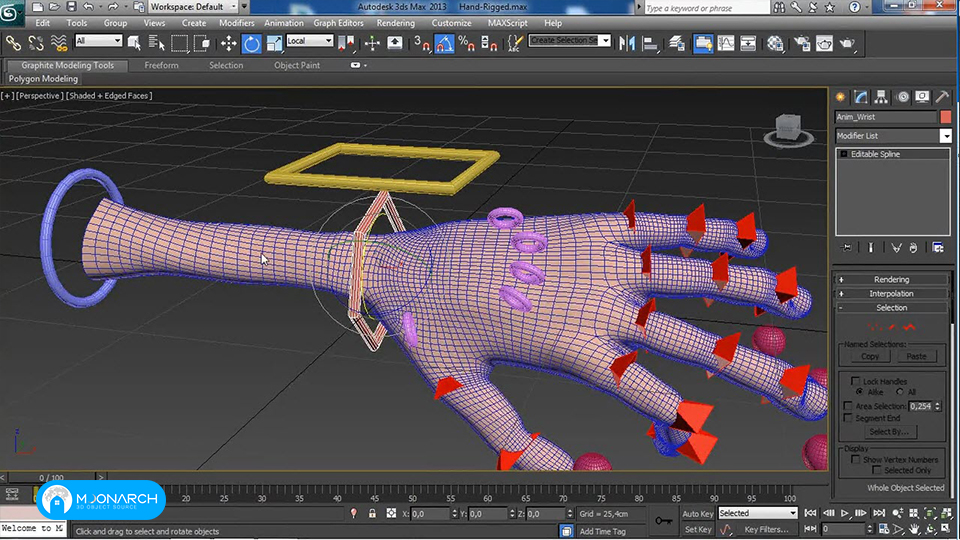Image resolution: width=960 pixels, height=540 pixels.
Task: Enable Show Vertex Numbers checkbox
Action: (855, 459)
